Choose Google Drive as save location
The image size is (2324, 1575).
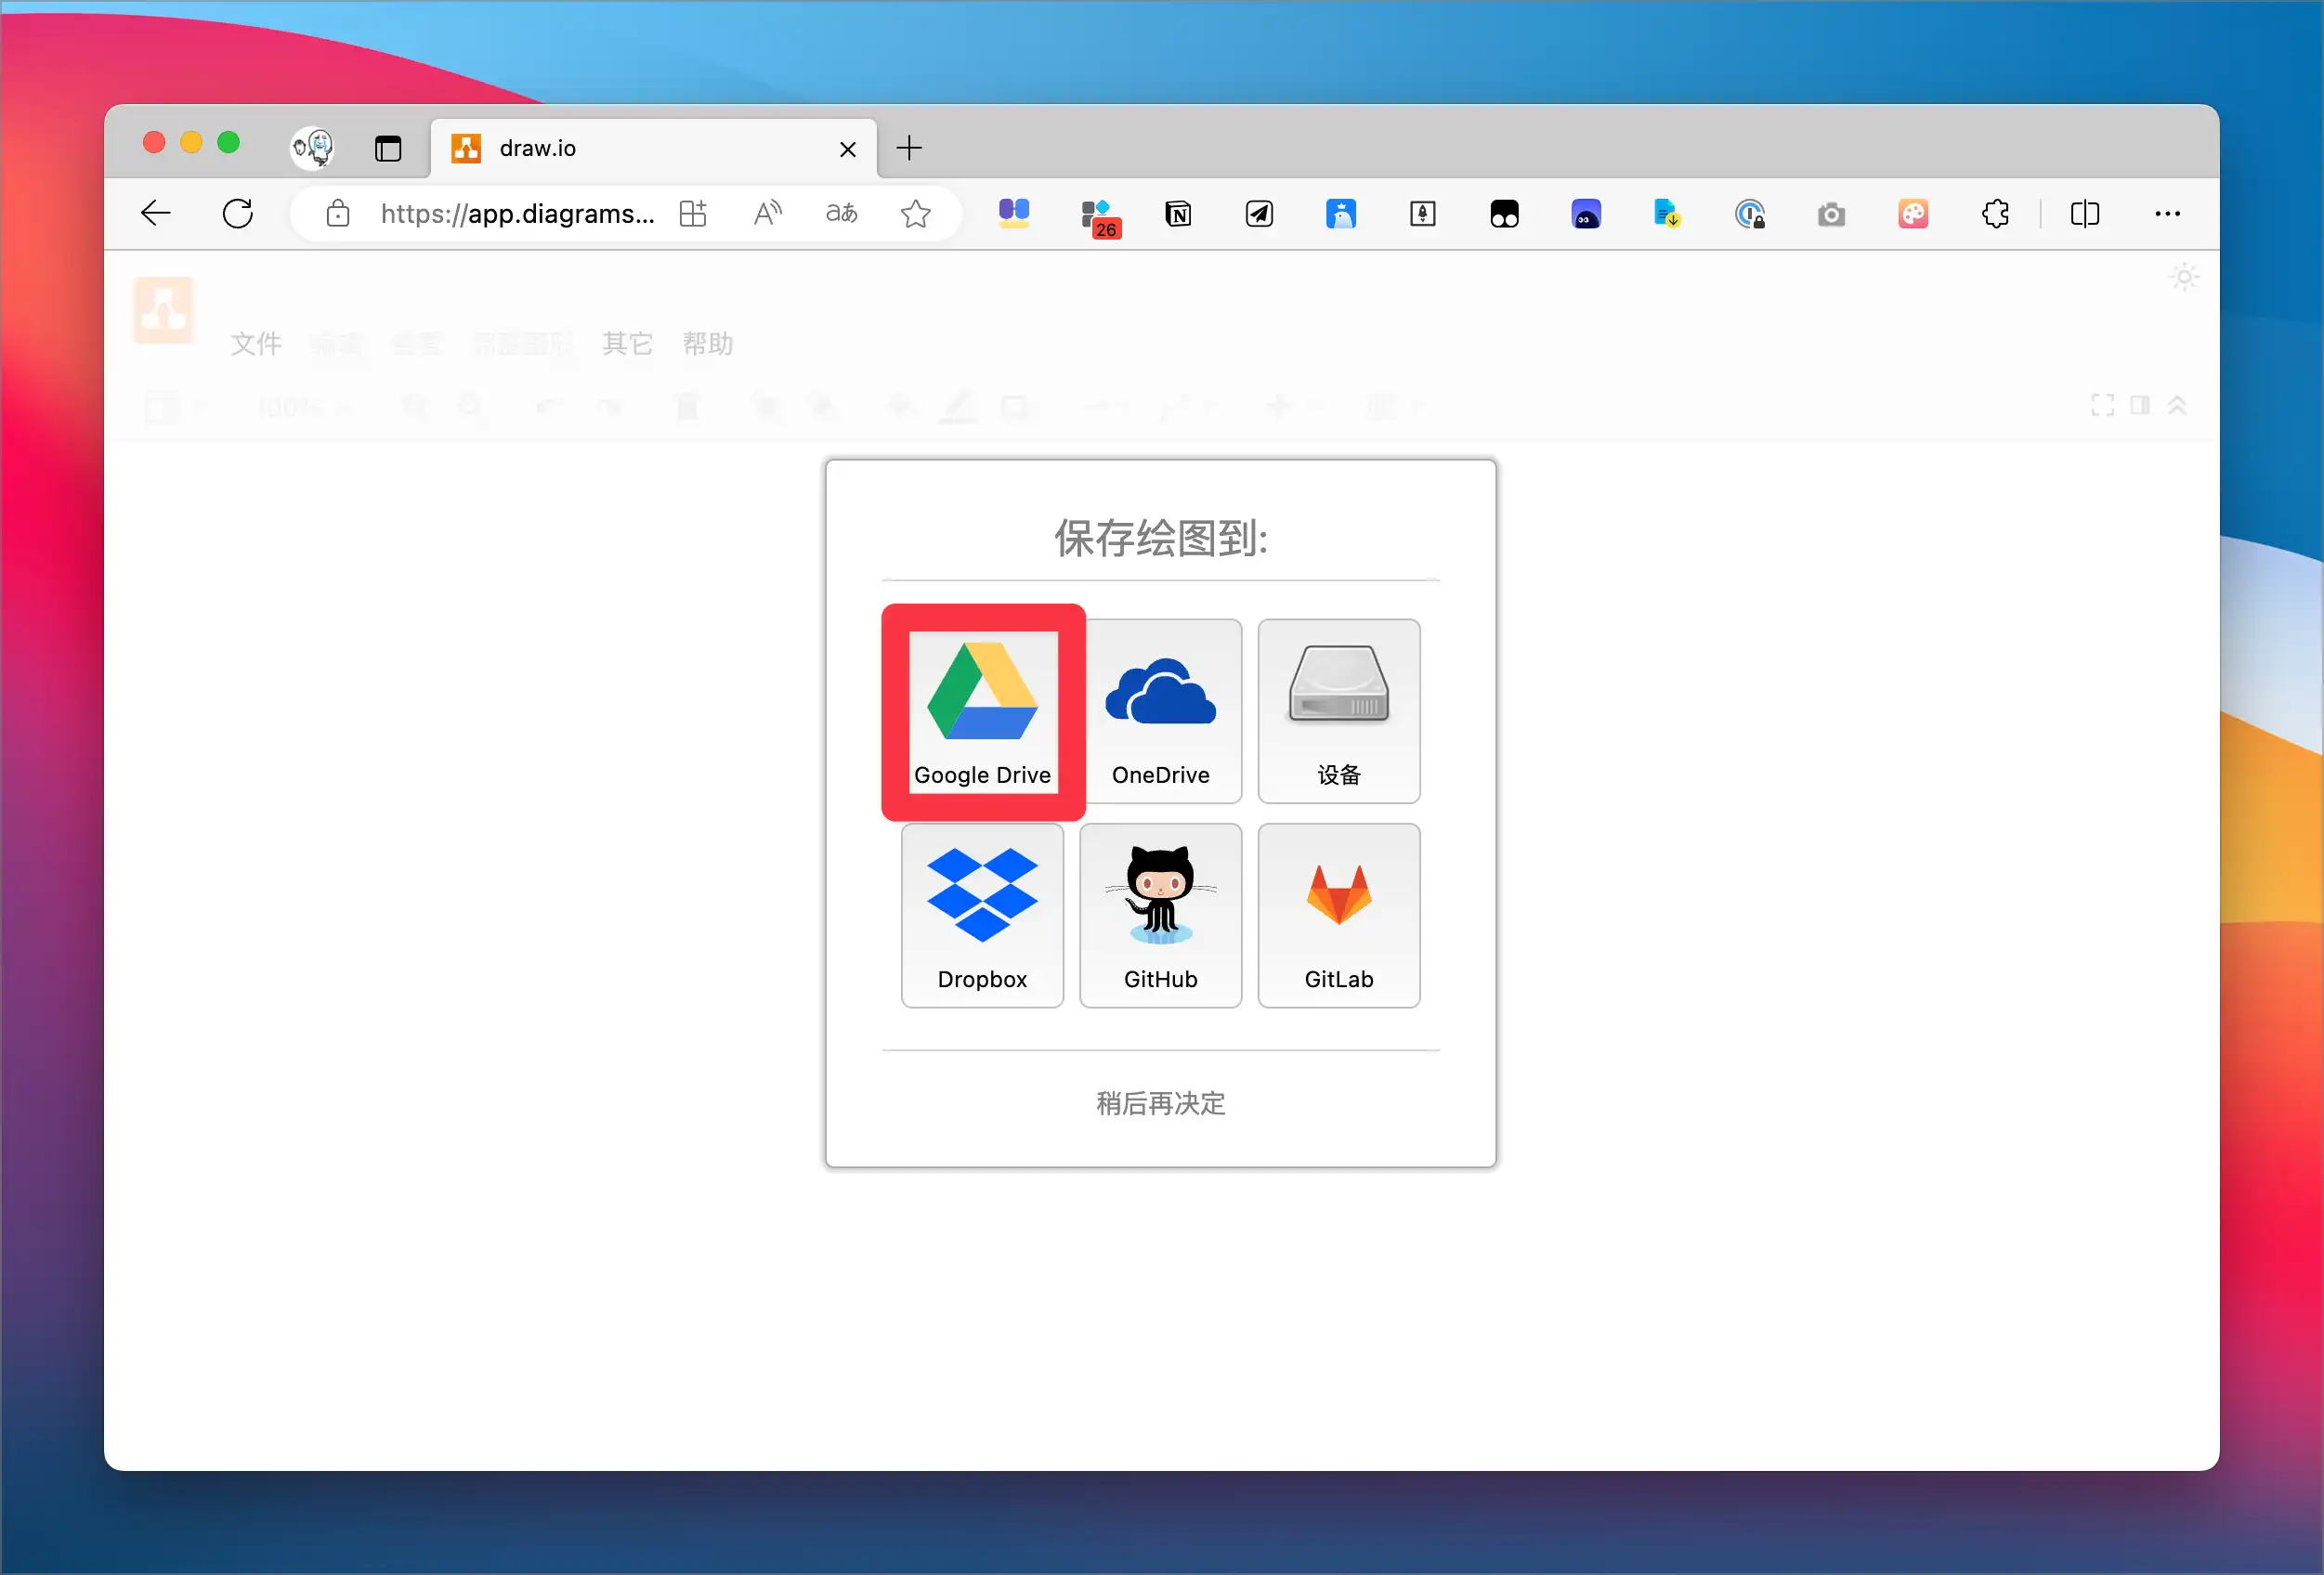click(982, 710)
